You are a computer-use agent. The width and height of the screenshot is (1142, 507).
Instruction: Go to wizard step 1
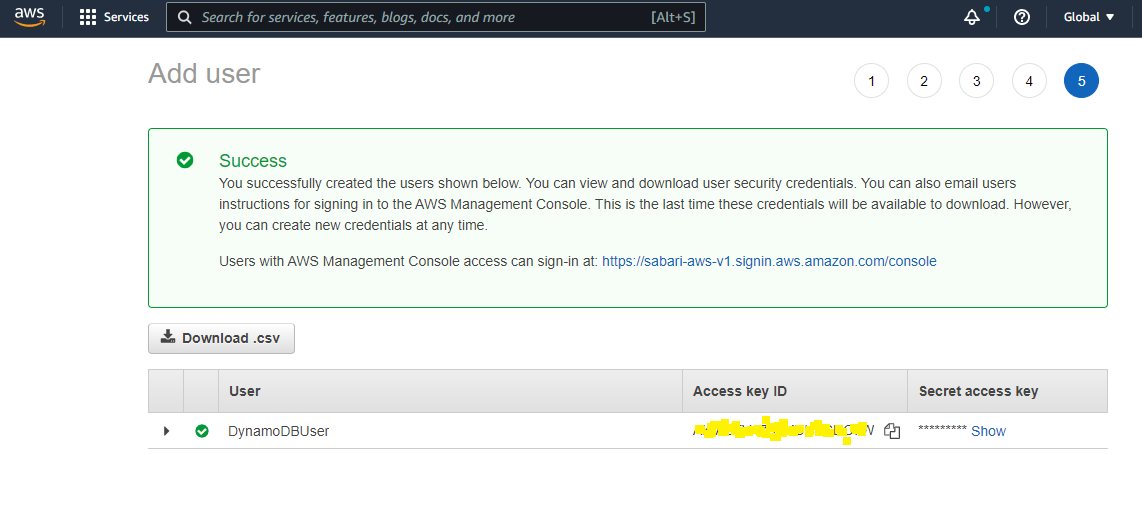point(871,81)
